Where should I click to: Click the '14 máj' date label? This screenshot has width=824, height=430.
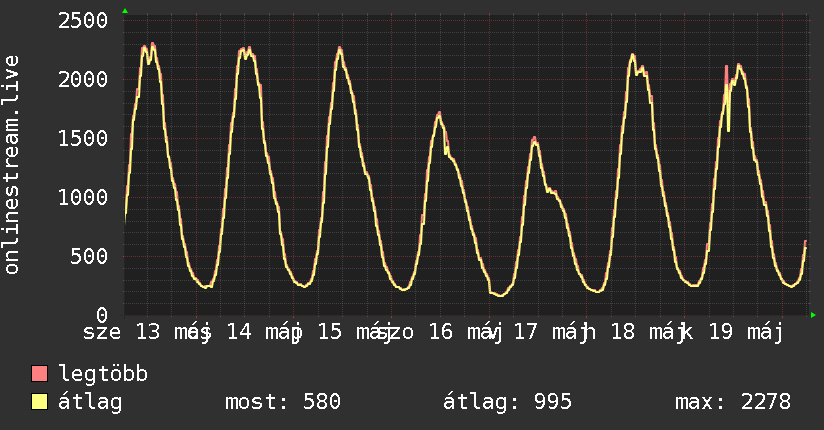click(264, 332)
